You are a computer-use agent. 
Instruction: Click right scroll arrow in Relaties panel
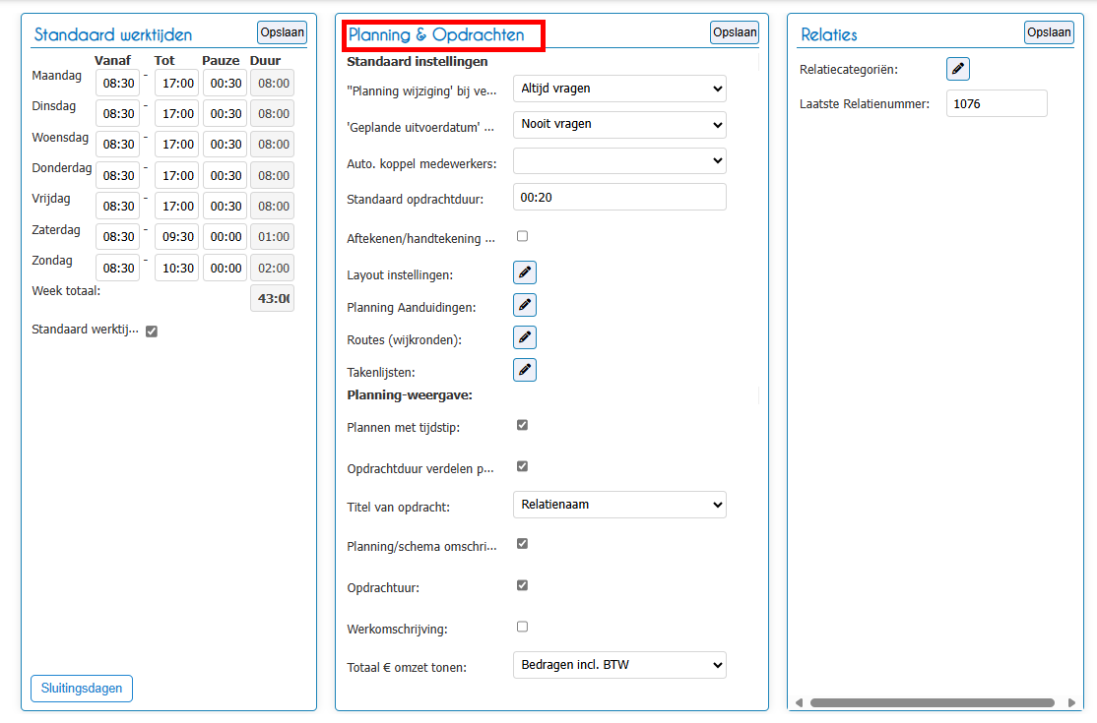point(1071,703)
